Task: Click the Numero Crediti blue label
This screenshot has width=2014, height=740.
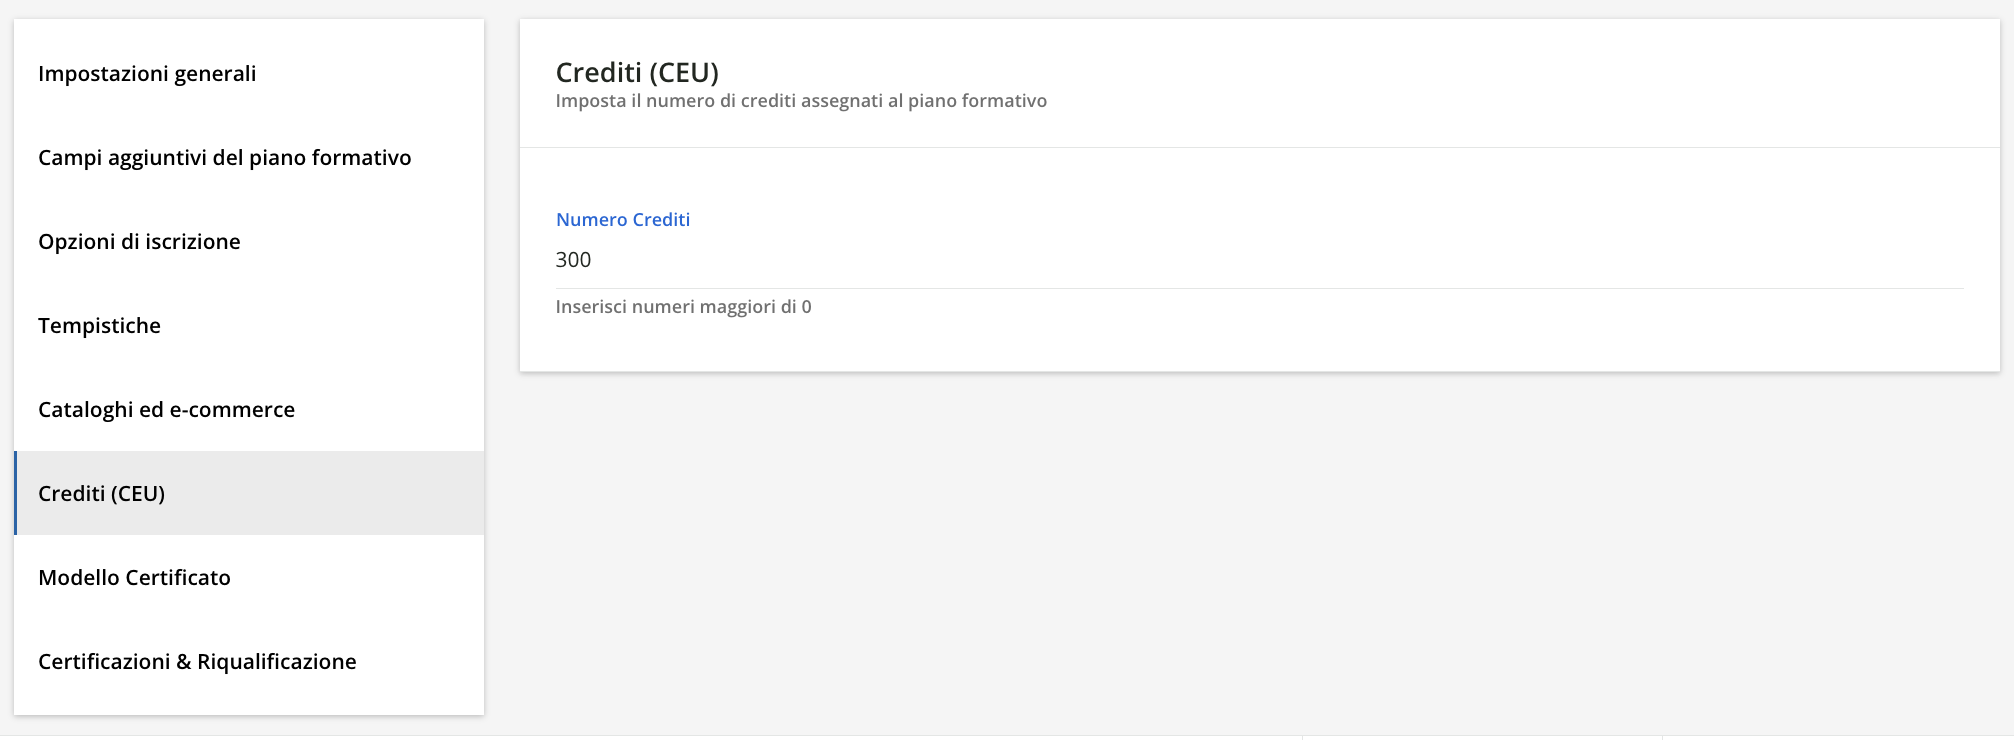Action: click(x=622, y=219)
